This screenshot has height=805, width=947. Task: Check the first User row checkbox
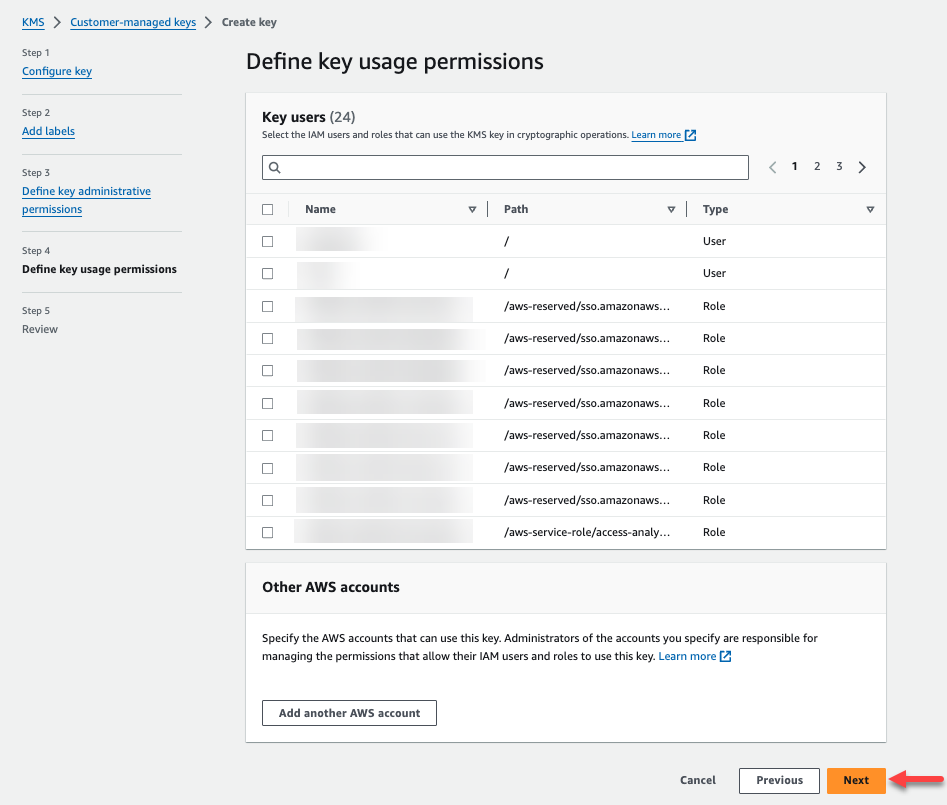point(268,242)
